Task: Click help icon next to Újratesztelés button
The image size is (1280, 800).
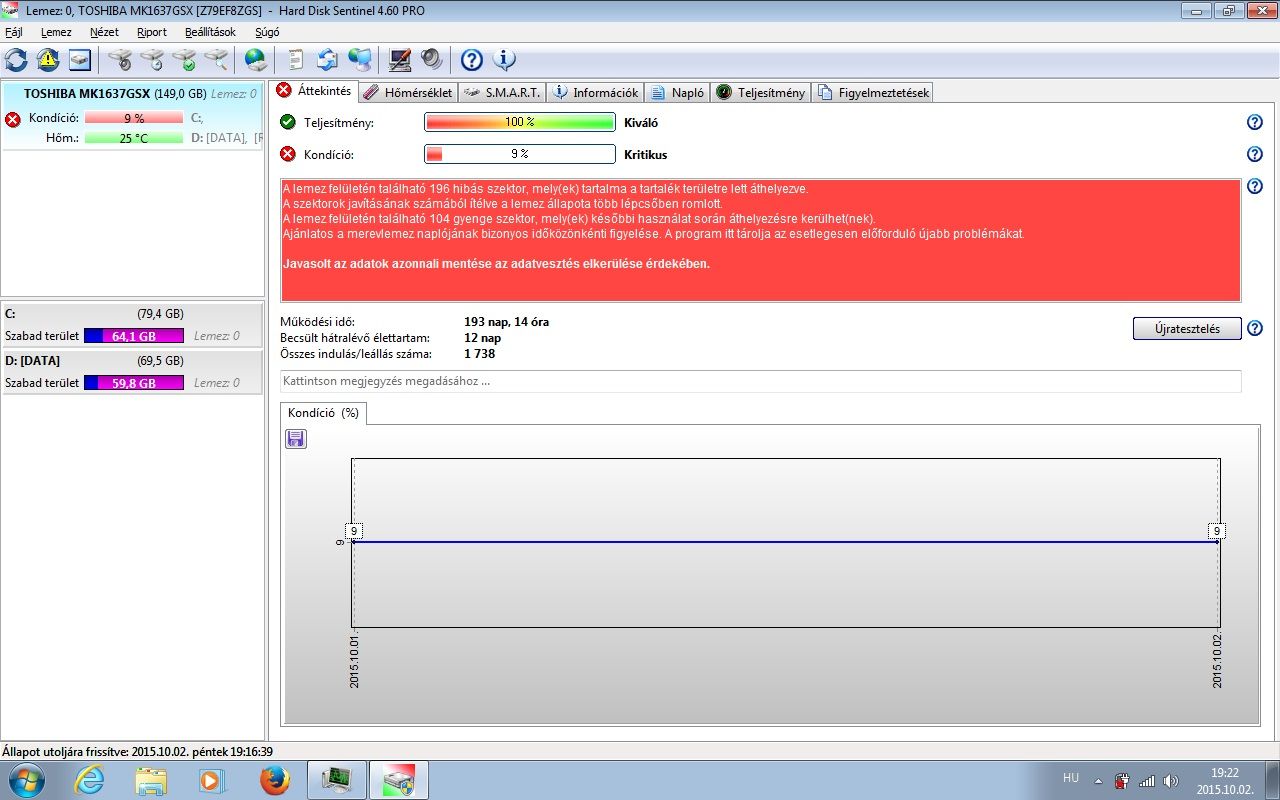Action: click(1255, 328)
